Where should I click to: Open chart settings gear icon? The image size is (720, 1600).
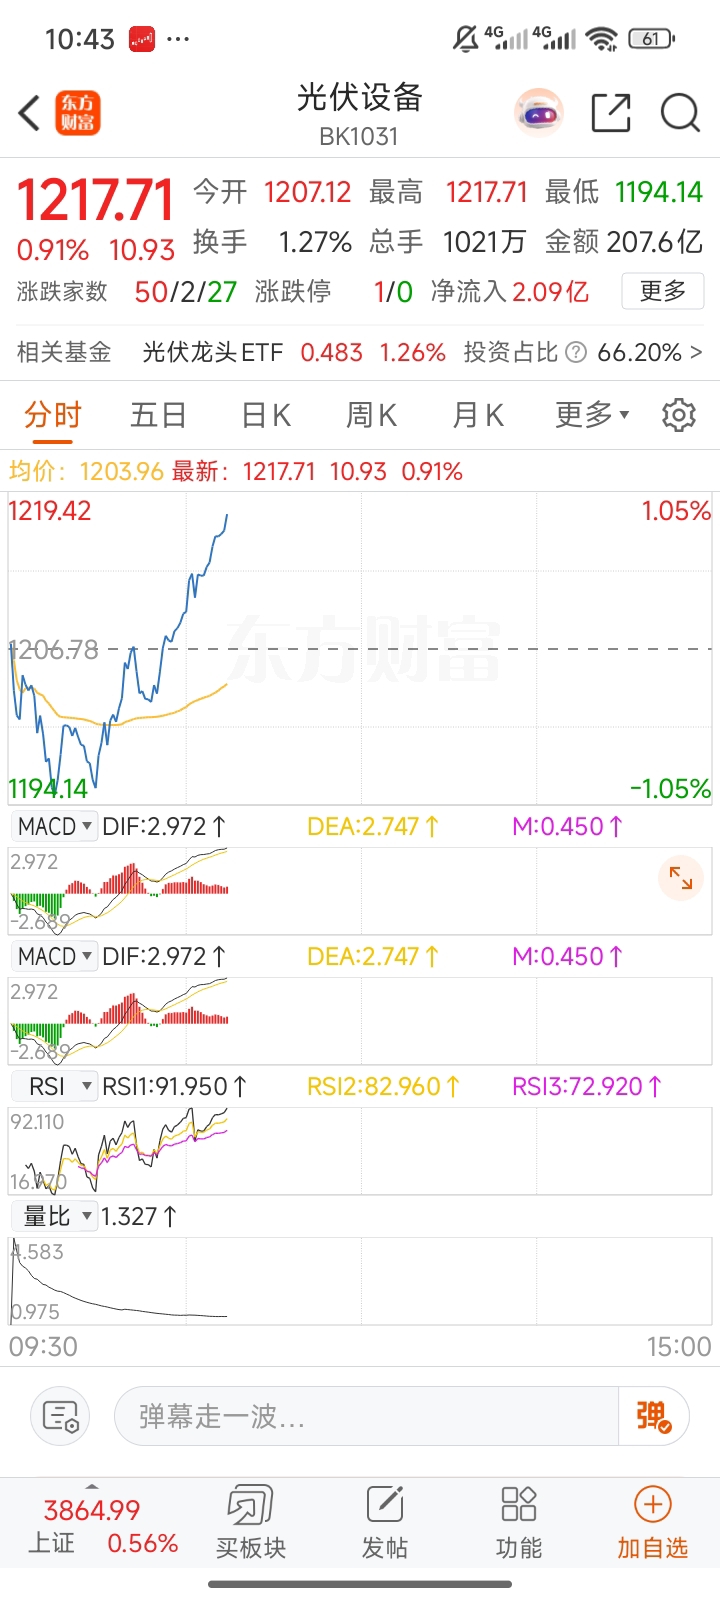679,414
